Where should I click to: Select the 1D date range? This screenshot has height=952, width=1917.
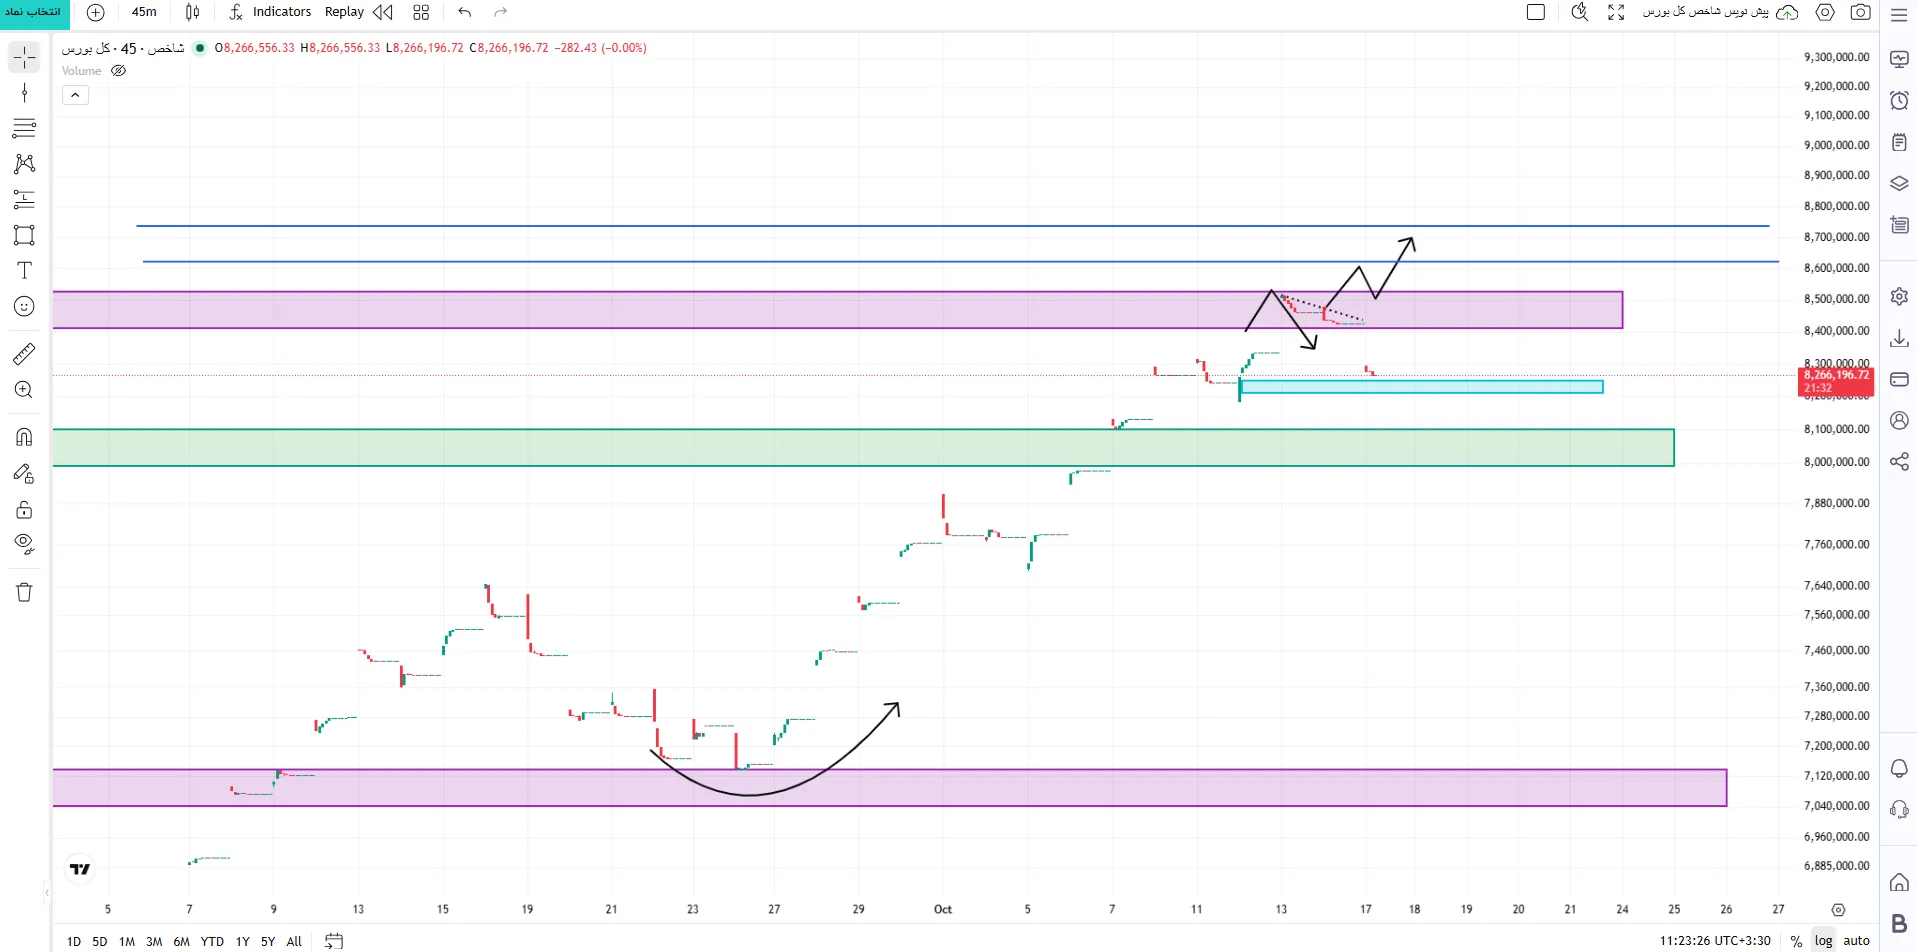point(74,941)
